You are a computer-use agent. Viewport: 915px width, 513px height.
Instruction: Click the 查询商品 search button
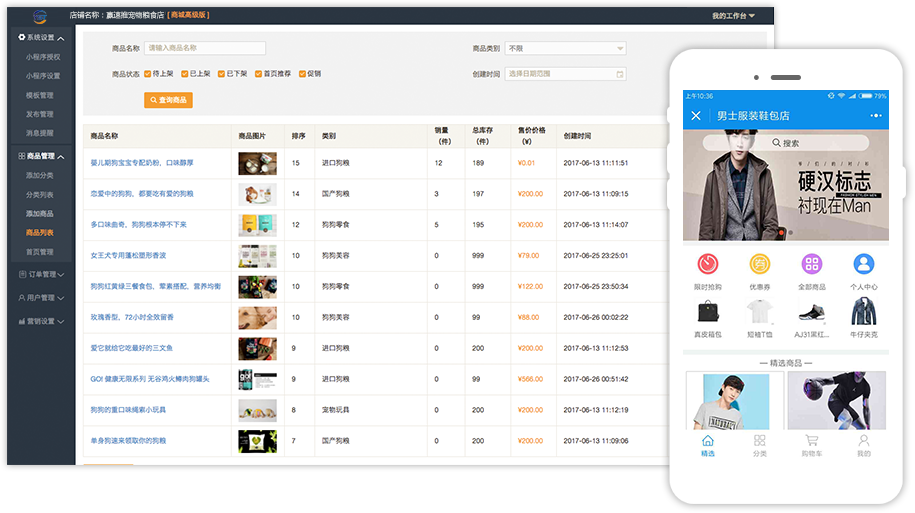point(168,100)
